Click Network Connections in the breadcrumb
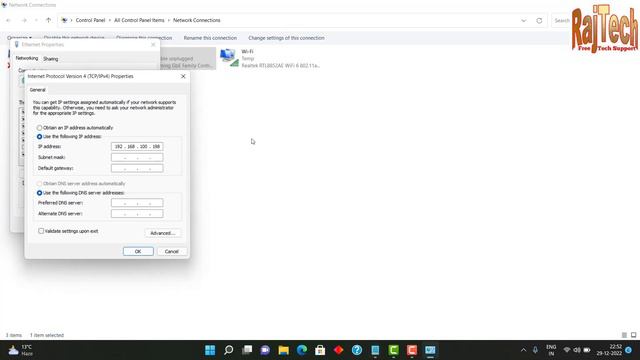 197,20
